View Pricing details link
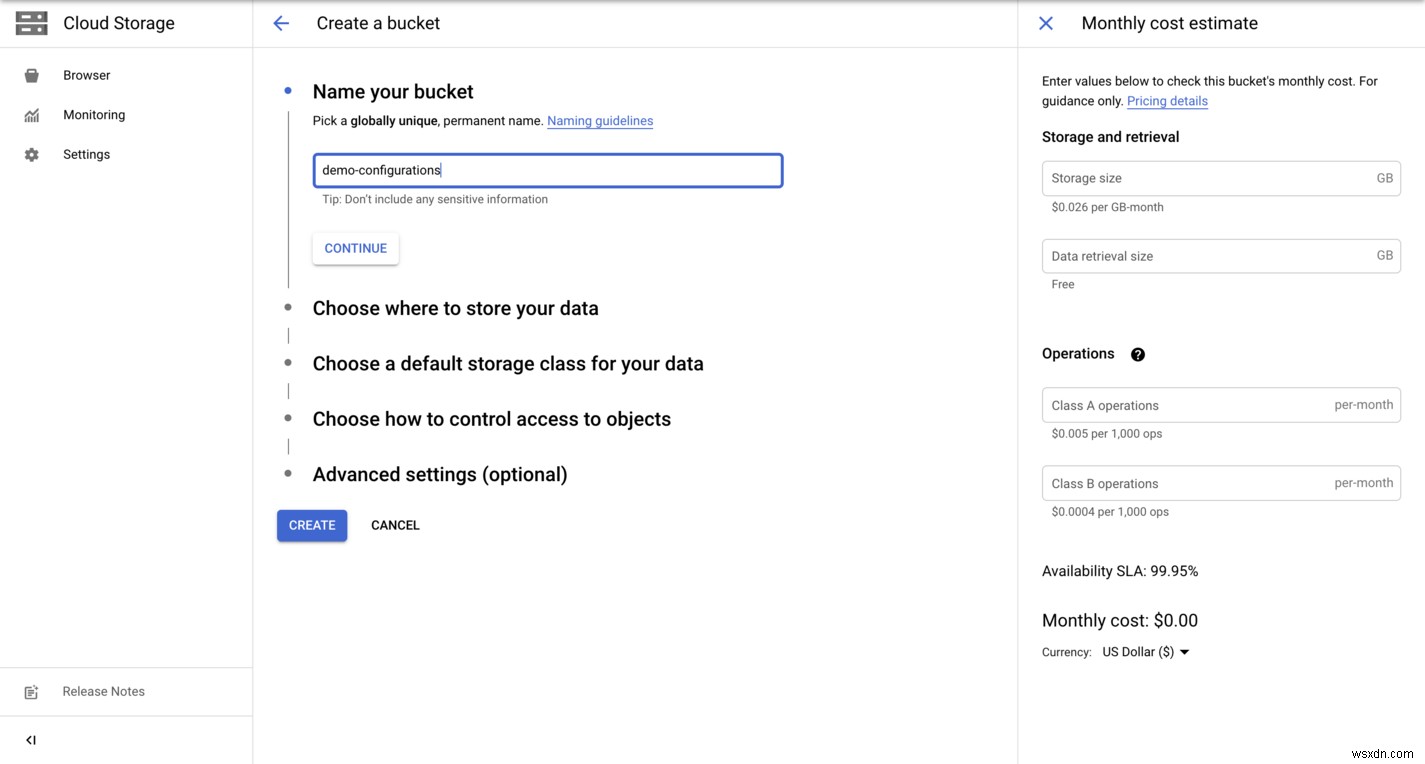Screen dimensions: 1425x764 pos(1166,100)
